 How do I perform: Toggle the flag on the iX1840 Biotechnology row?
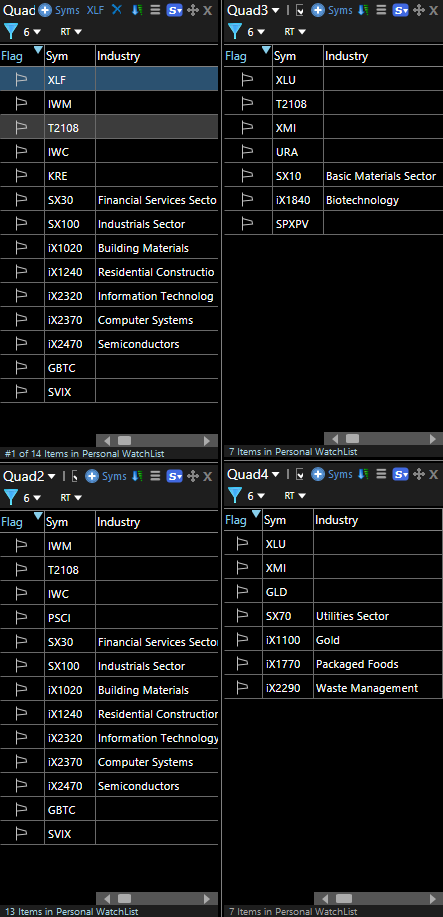[x=248, y=199]
